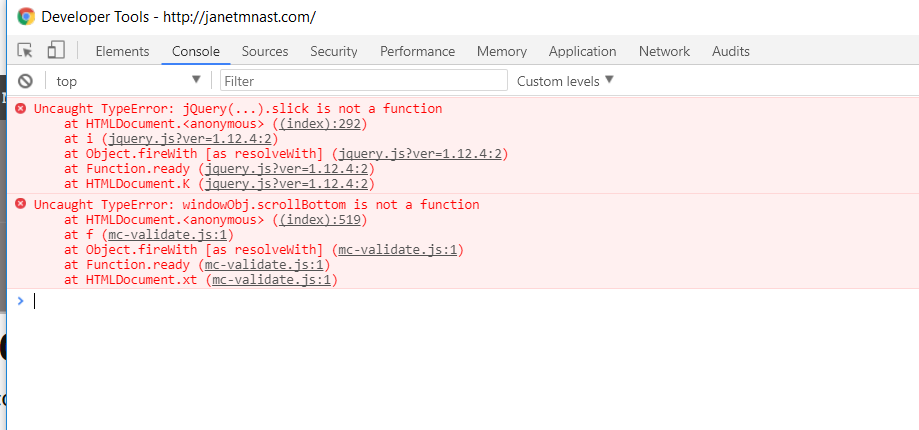Go to the Performance tab
This screenshot has width=919, height=430.
(x=417, y=51)
